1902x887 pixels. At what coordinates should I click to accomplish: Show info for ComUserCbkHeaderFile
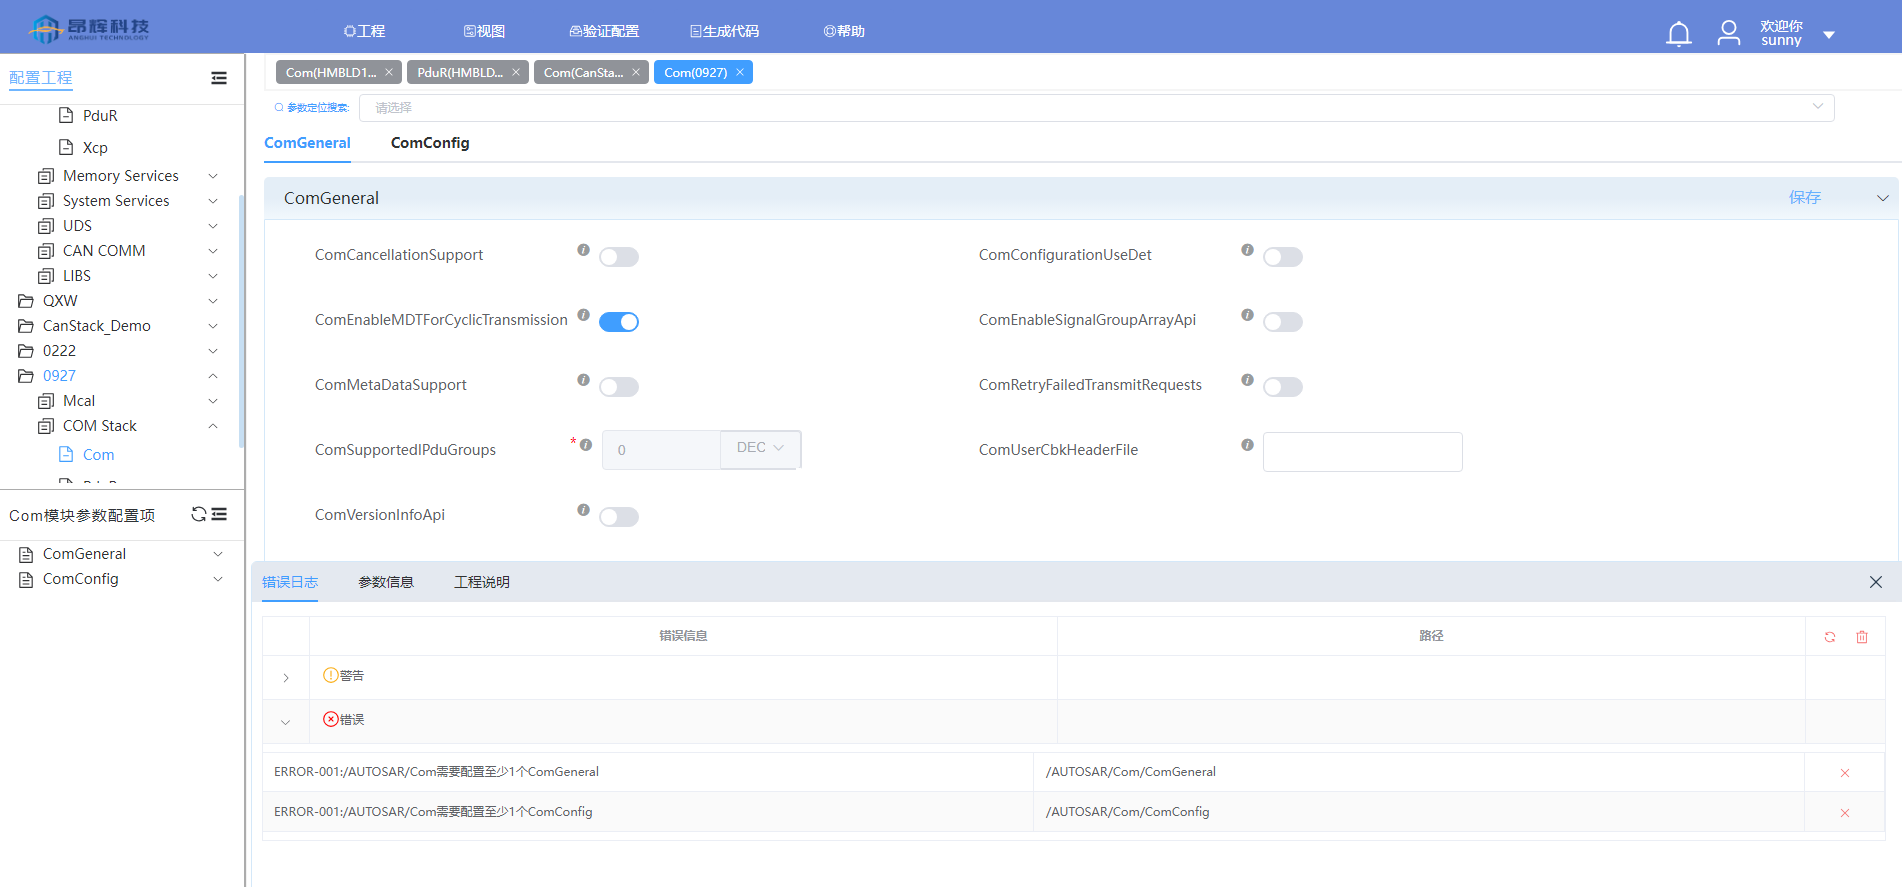coord(1247,445)
